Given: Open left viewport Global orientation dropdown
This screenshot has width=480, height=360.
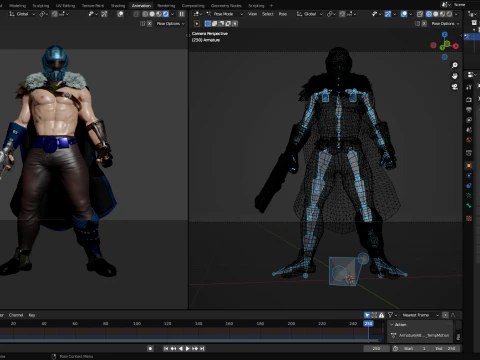Looking at the screenshot, I should tap(22, 14).
